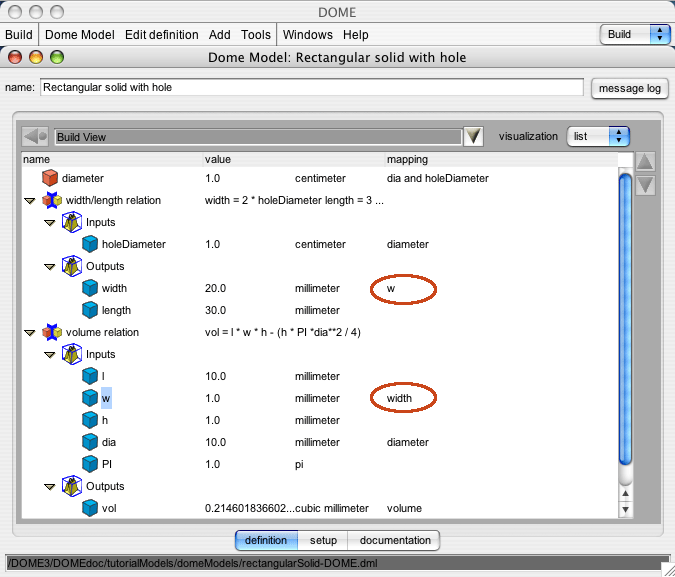Click the blue cube icon for dia
The height and width of the screenshot is (577, 675).
[90, 442]
